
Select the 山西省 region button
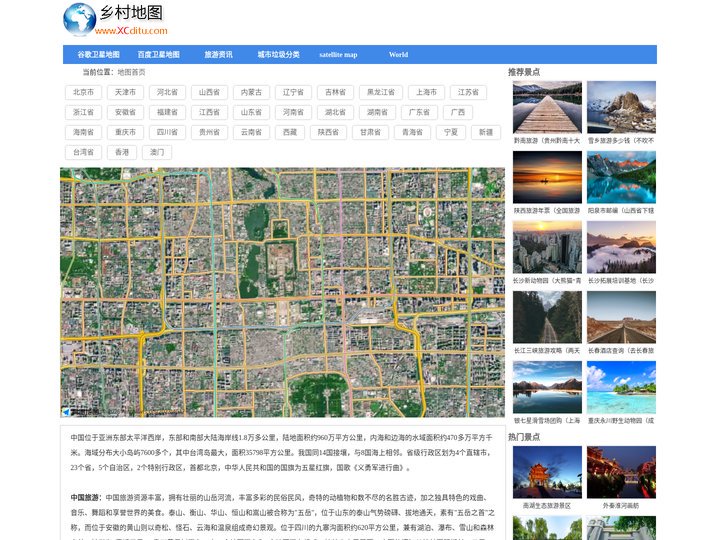tap(209, 92)
